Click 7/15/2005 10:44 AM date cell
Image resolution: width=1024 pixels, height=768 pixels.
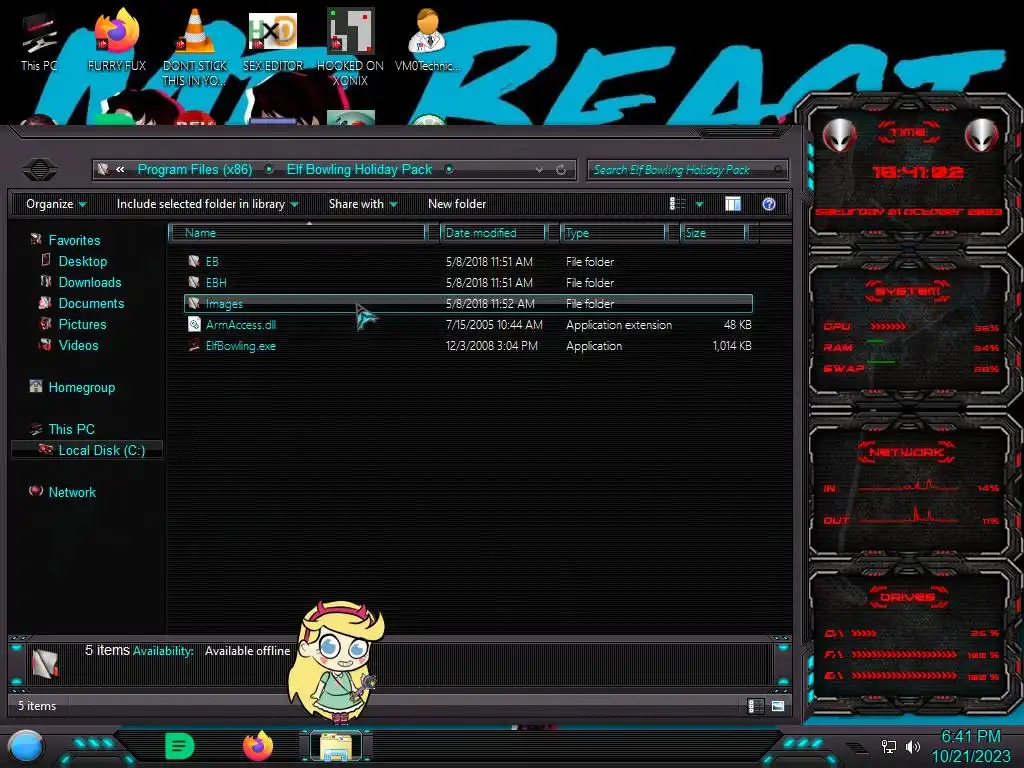[x=494, y=325]
